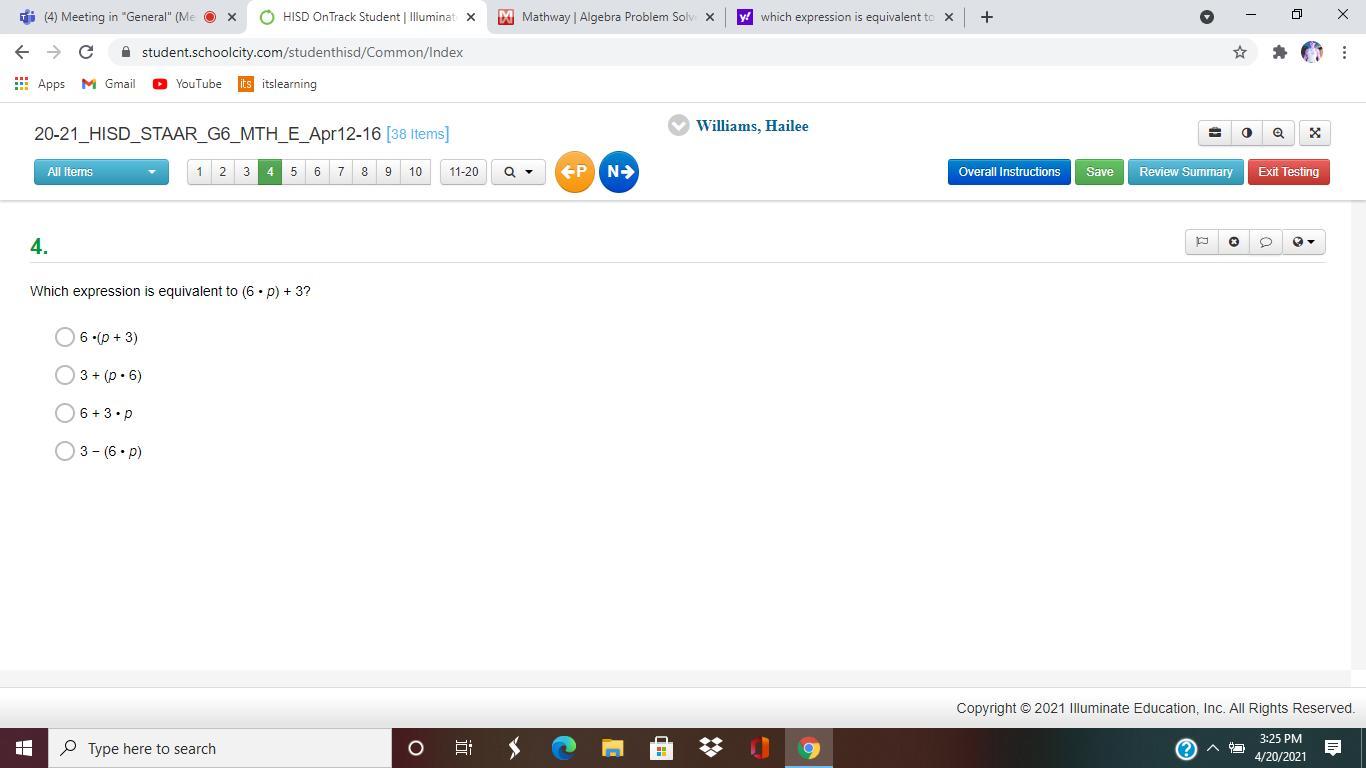Viewport: 1366px width, 768px height.
Task: Open Overall Instructions
Action: (x=1009, y=172)
